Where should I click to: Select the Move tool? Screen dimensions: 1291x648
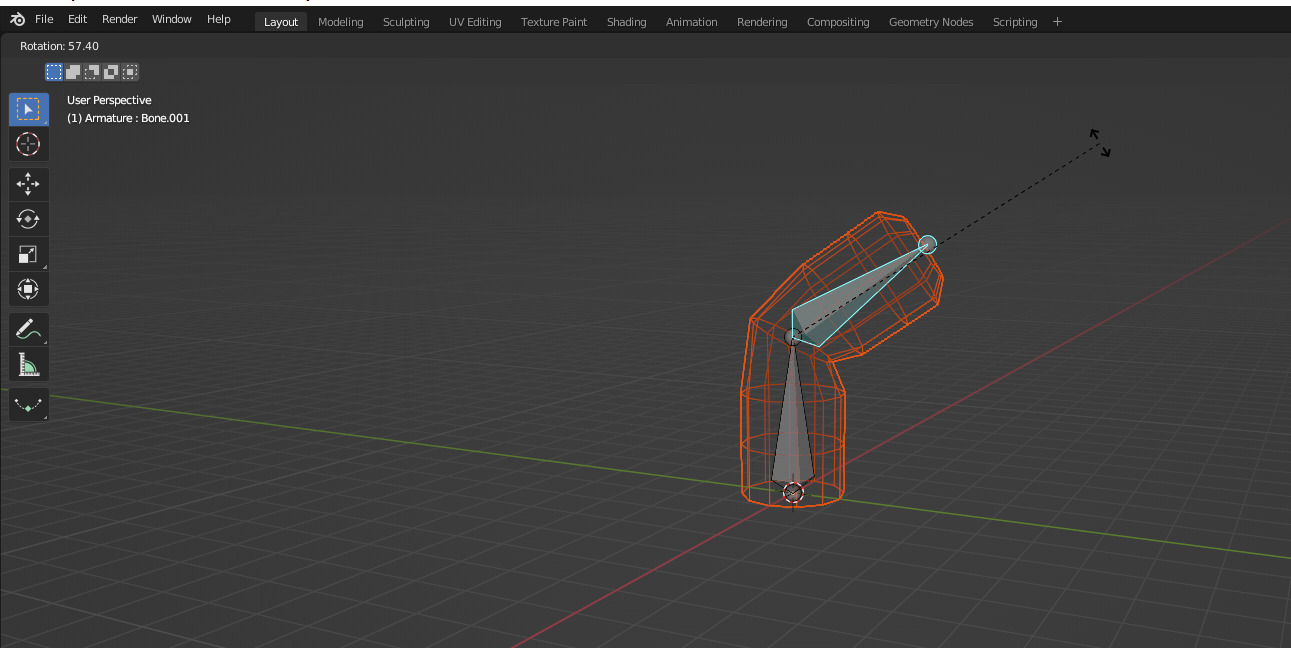[x=28, y=183]
